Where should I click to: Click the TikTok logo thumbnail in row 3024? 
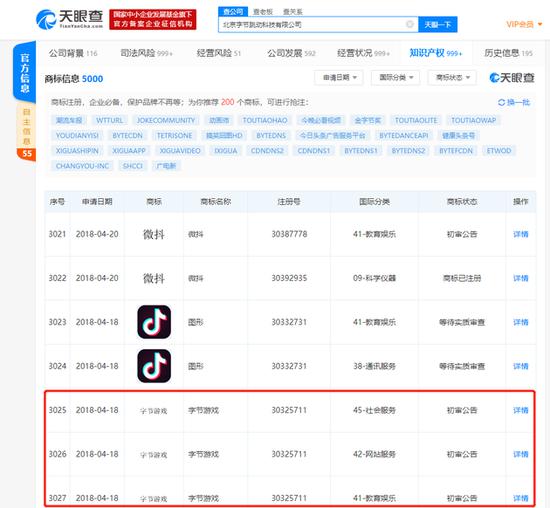[154, 366]
